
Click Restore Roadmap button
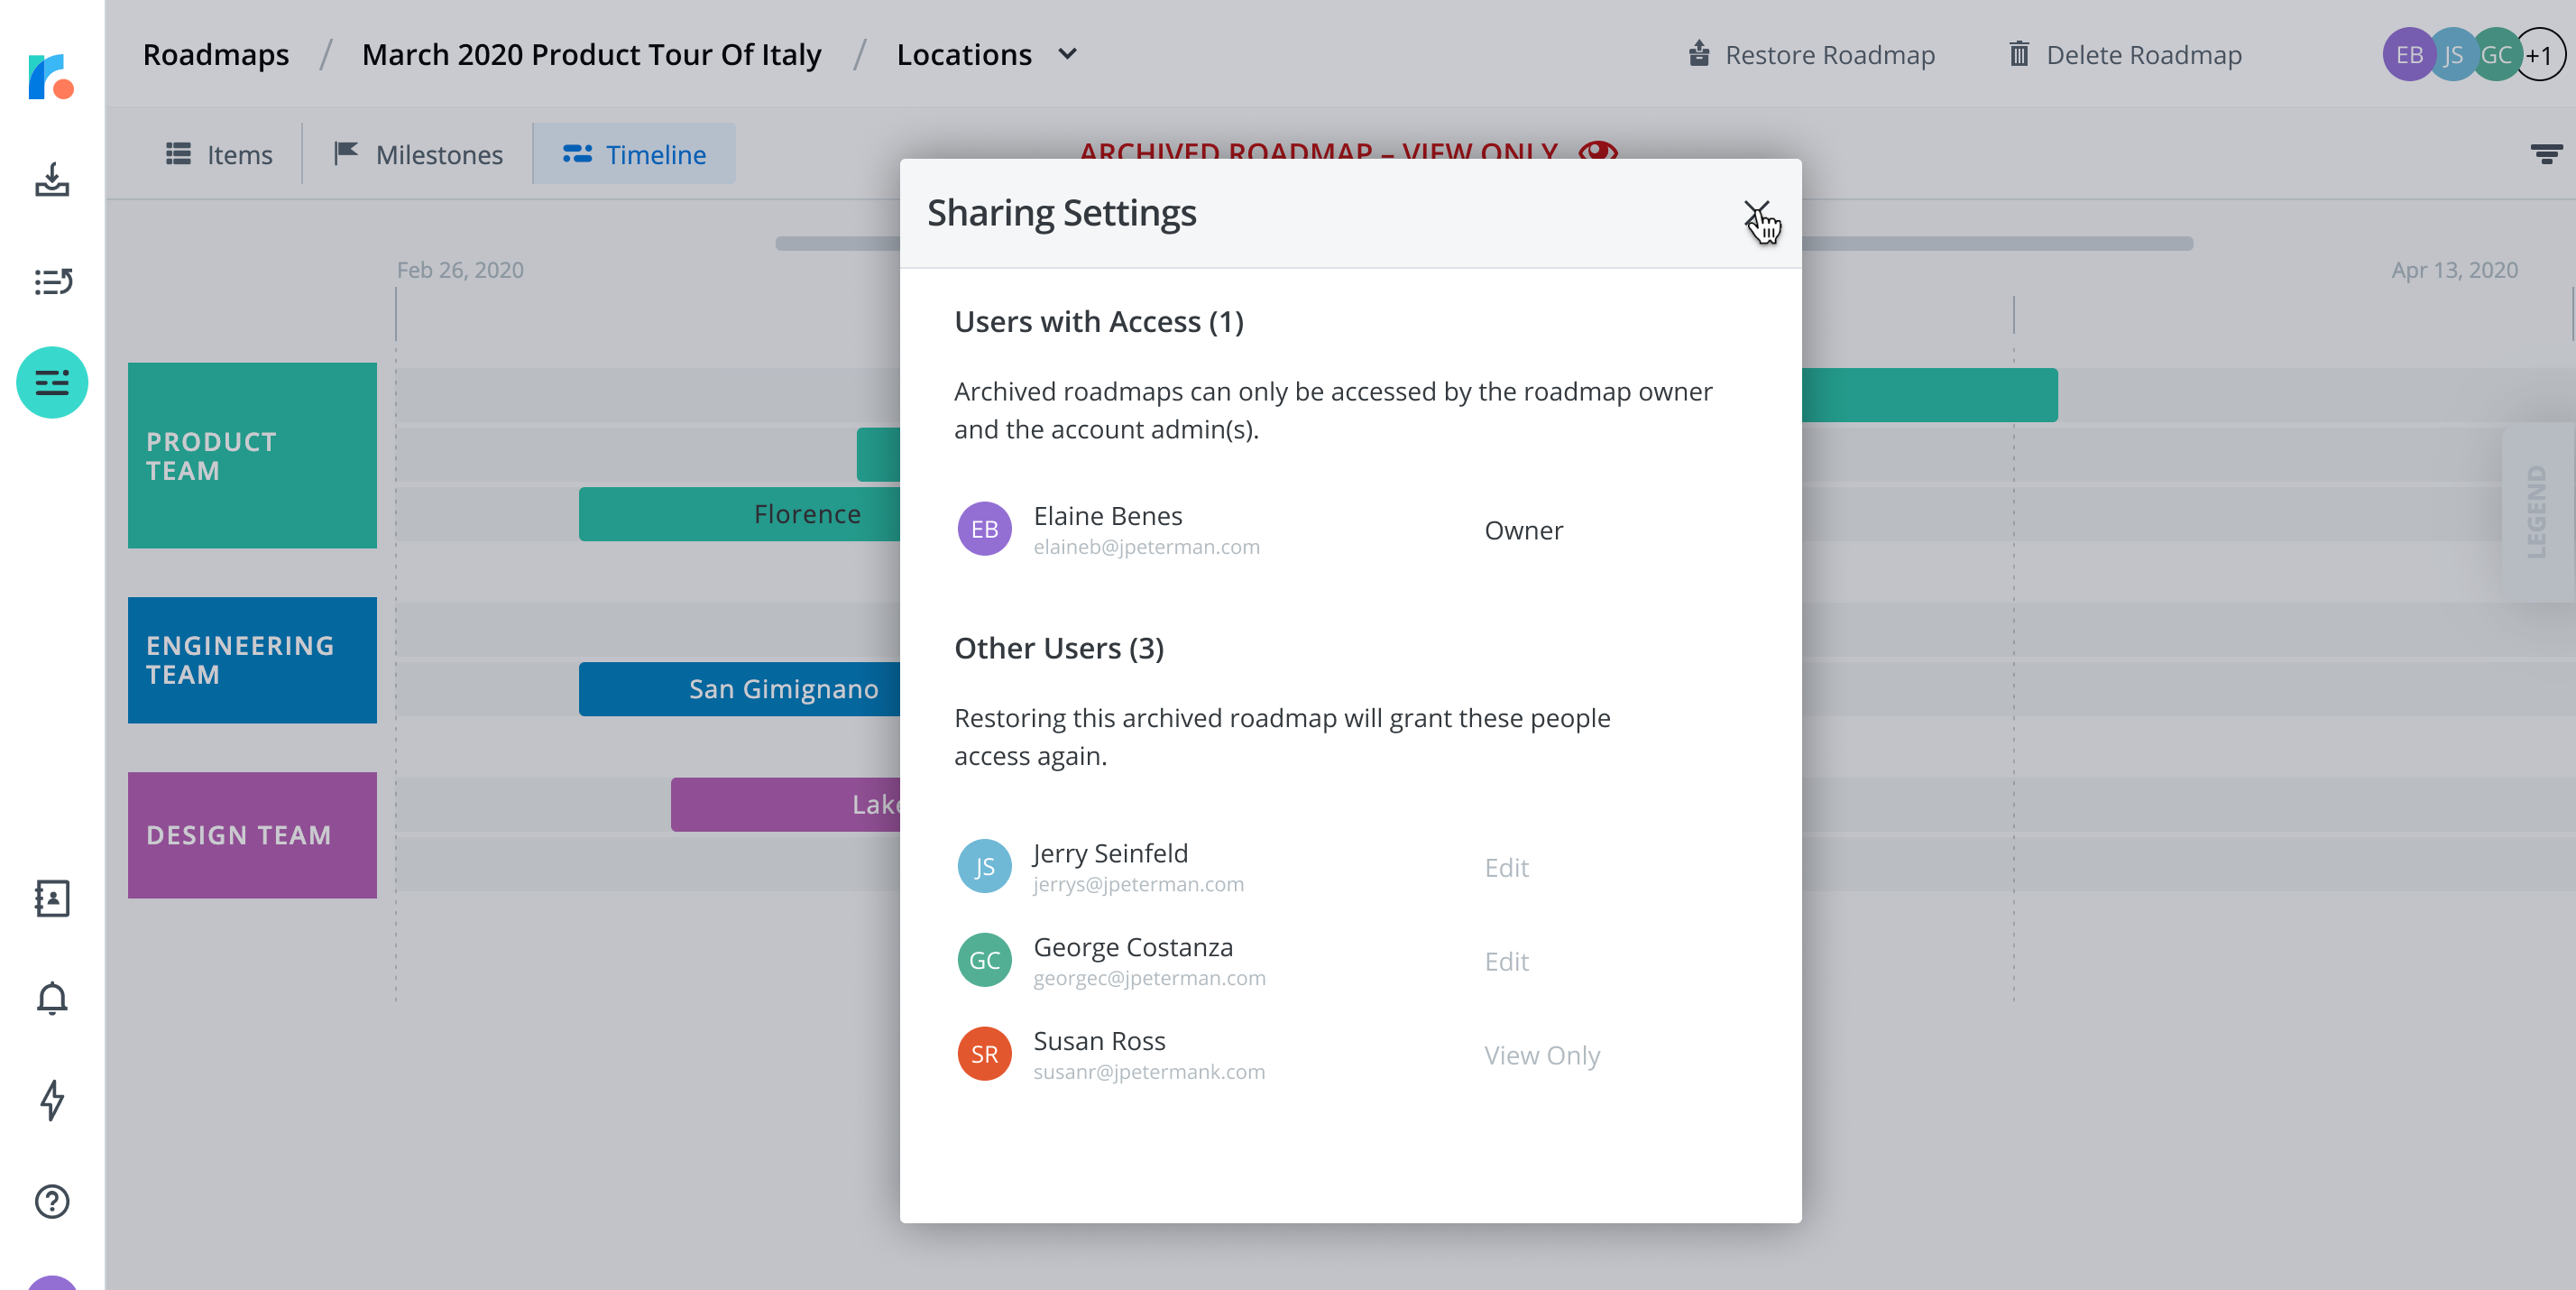pos(1811,54)
